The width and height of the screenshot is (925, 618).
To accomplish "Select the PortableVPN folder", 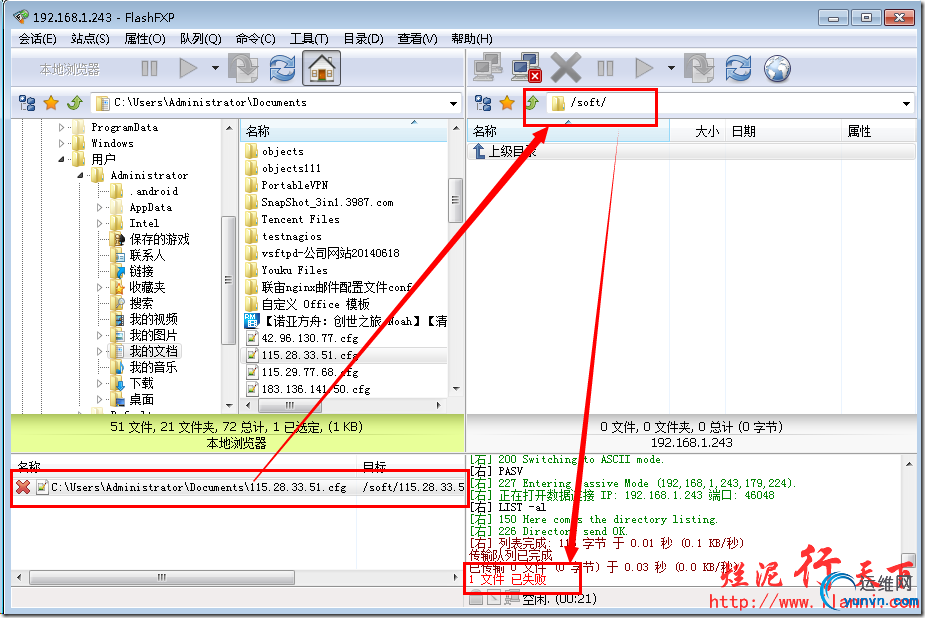I will coord(294,185).
